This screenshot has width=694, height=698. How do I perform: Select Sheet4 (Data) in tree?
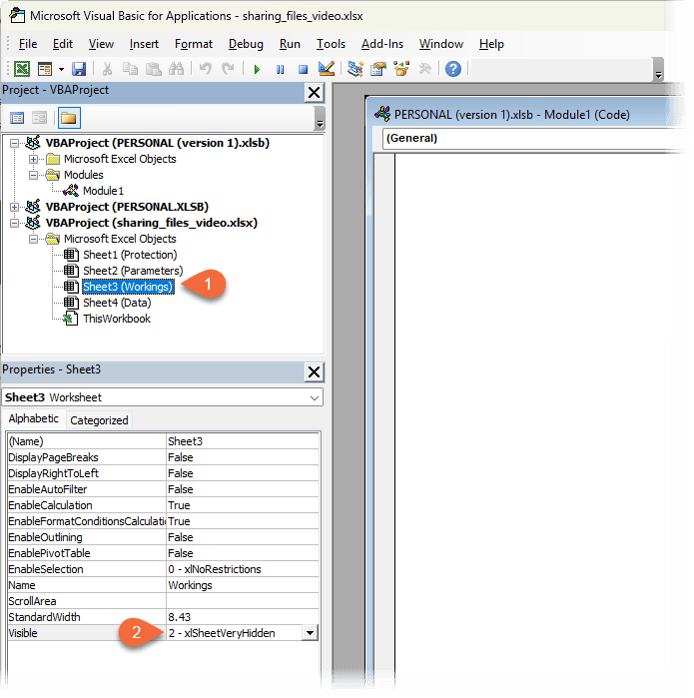click(117, 303)
